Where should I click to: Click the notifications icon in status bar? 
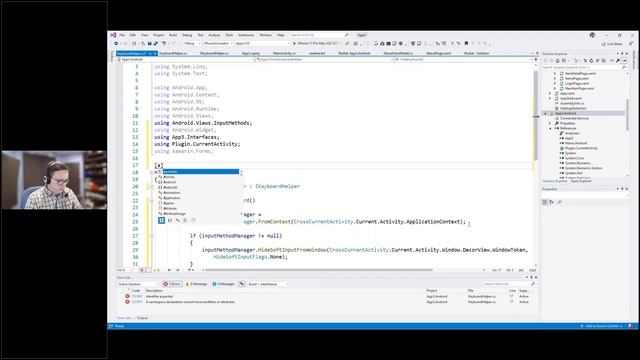[x=631, y=326]
